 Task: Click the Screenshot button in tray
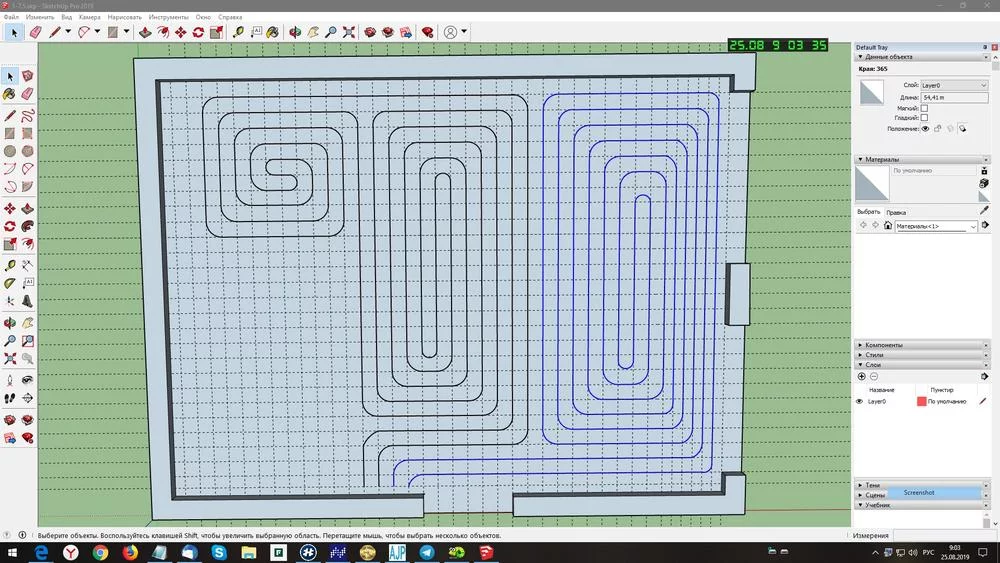point(918,493)
